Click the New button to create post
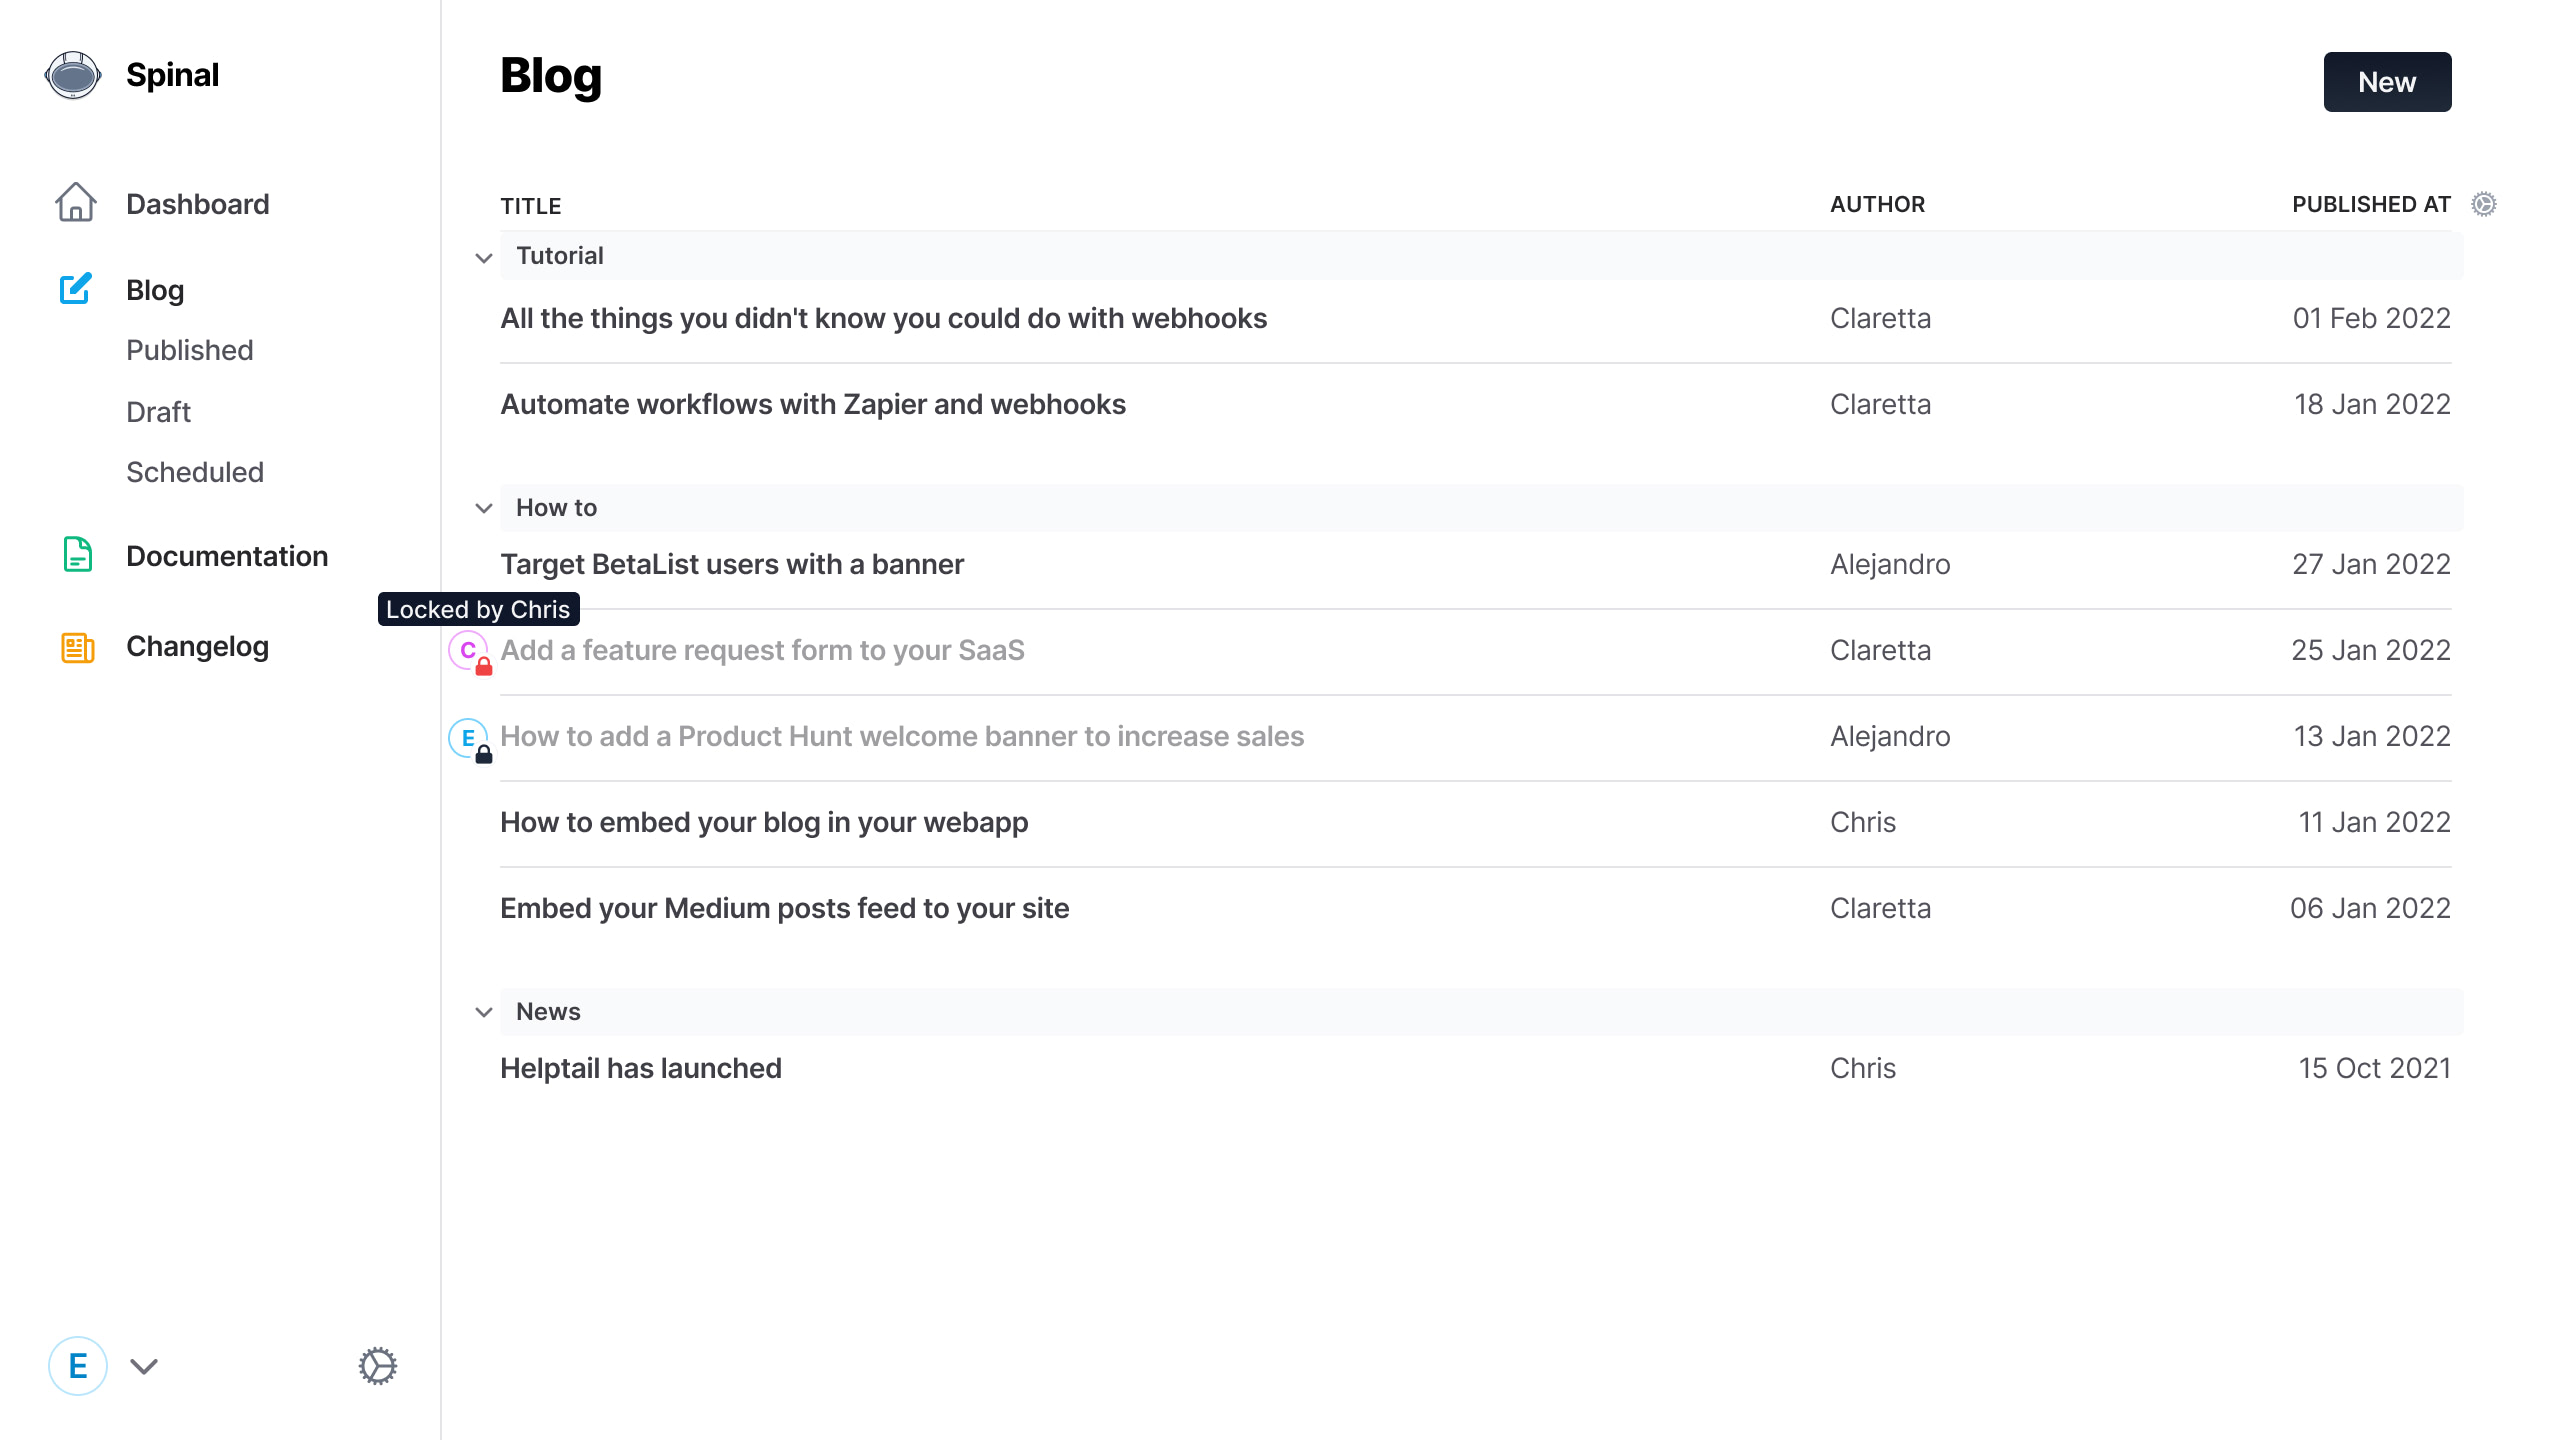Screen dimensions: 2560x1440 2388,81
